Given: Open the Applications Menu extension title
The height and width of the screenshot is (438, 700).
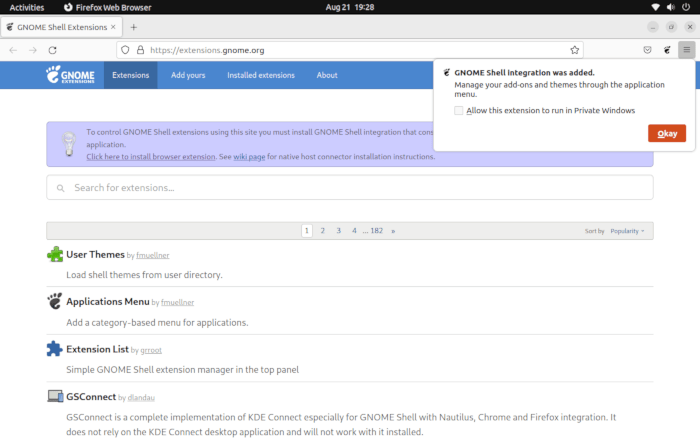Looking at the screenshot, I should [x=108, y=301].
